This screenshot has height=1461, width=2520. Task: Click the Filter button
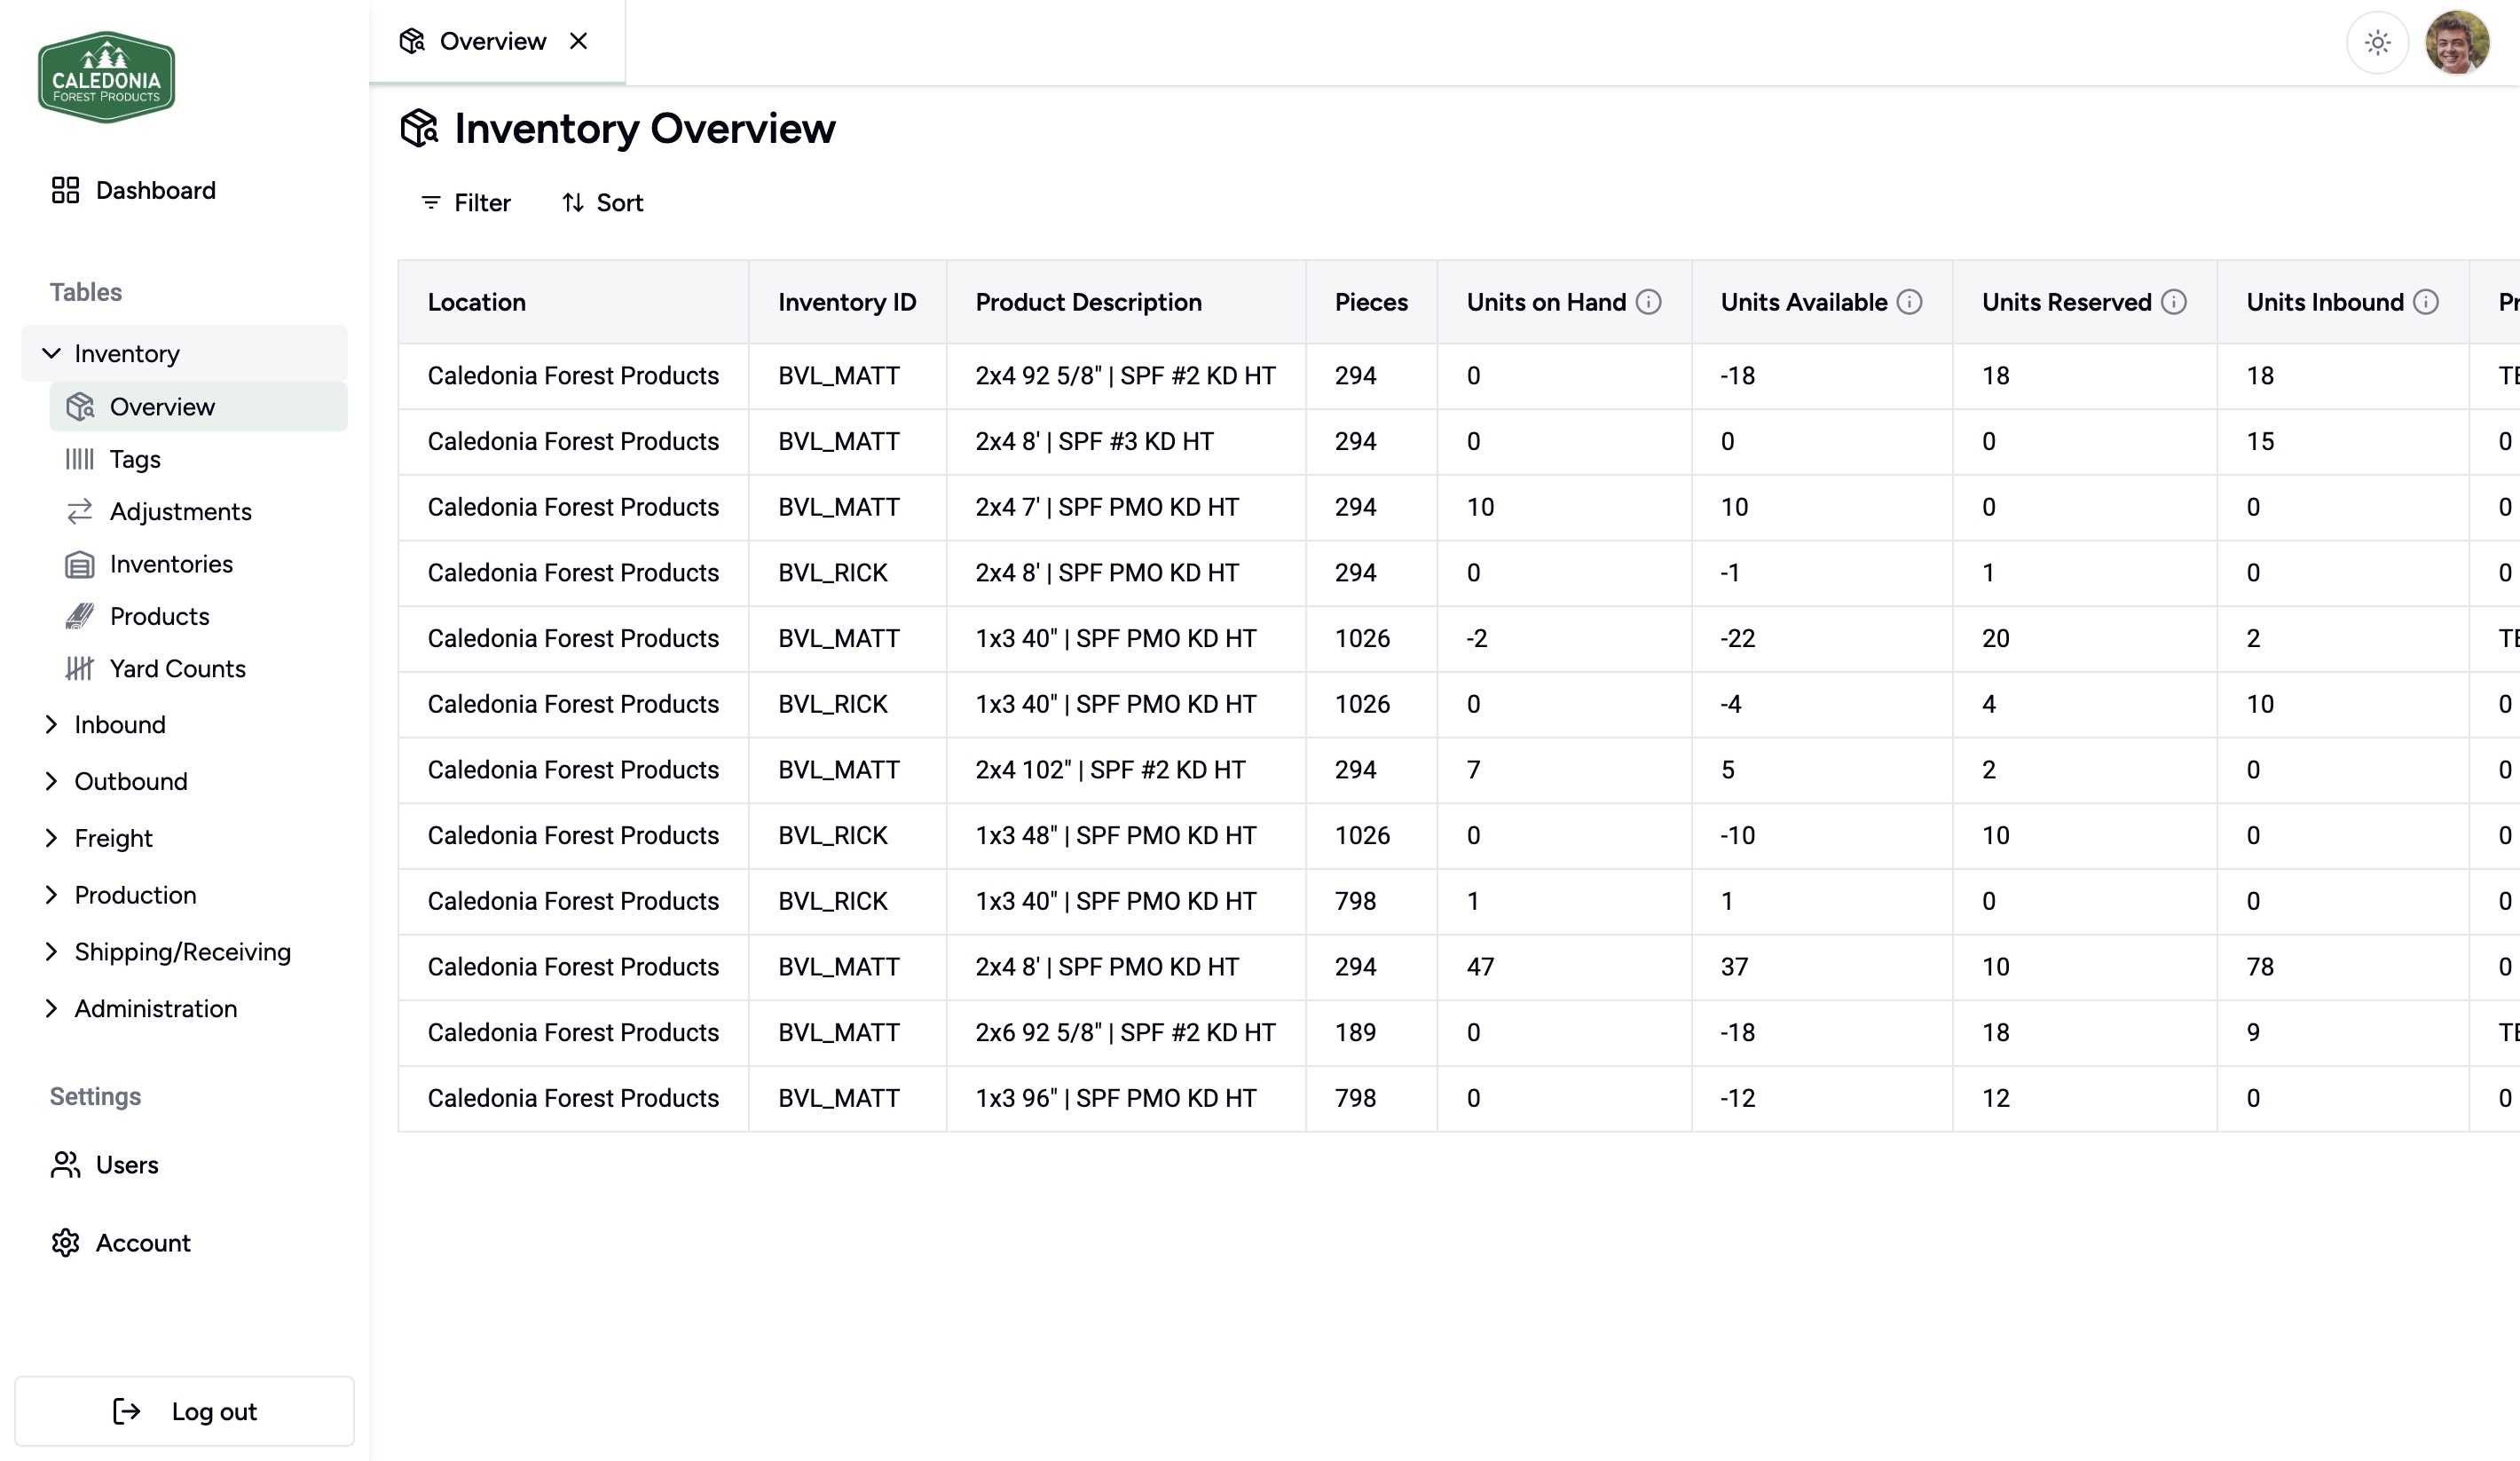[x=466, y=203]
